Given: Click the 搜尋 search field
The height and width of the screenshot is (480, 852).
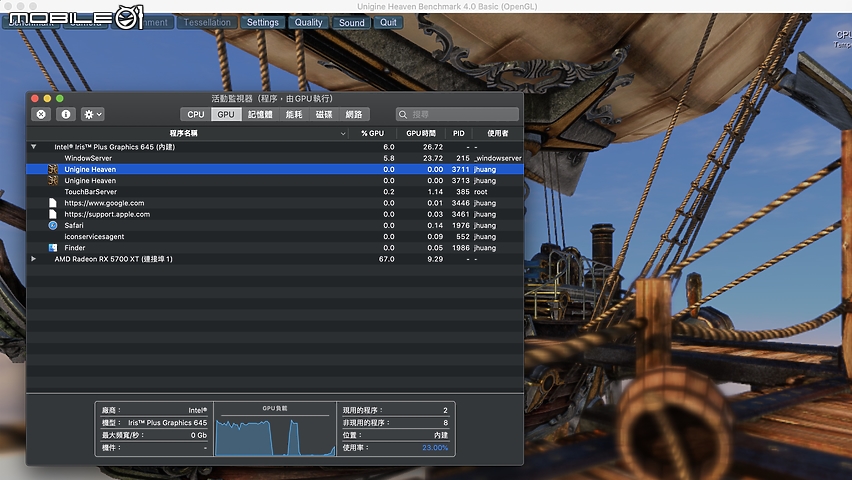Looking at the screenshot, I should (458, 114).
